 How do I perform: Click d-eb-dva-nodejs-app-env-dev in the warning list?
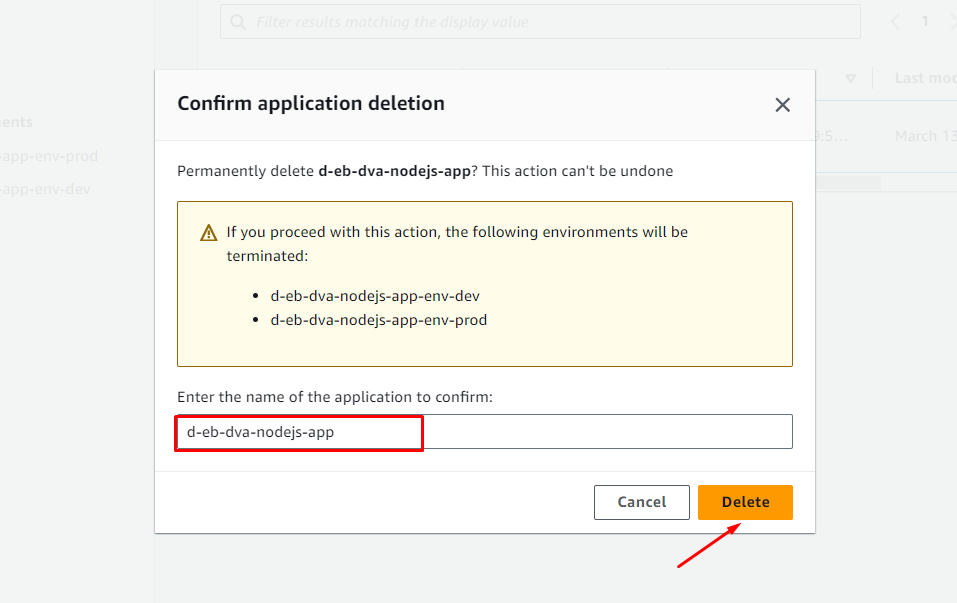tap(375, 296)
